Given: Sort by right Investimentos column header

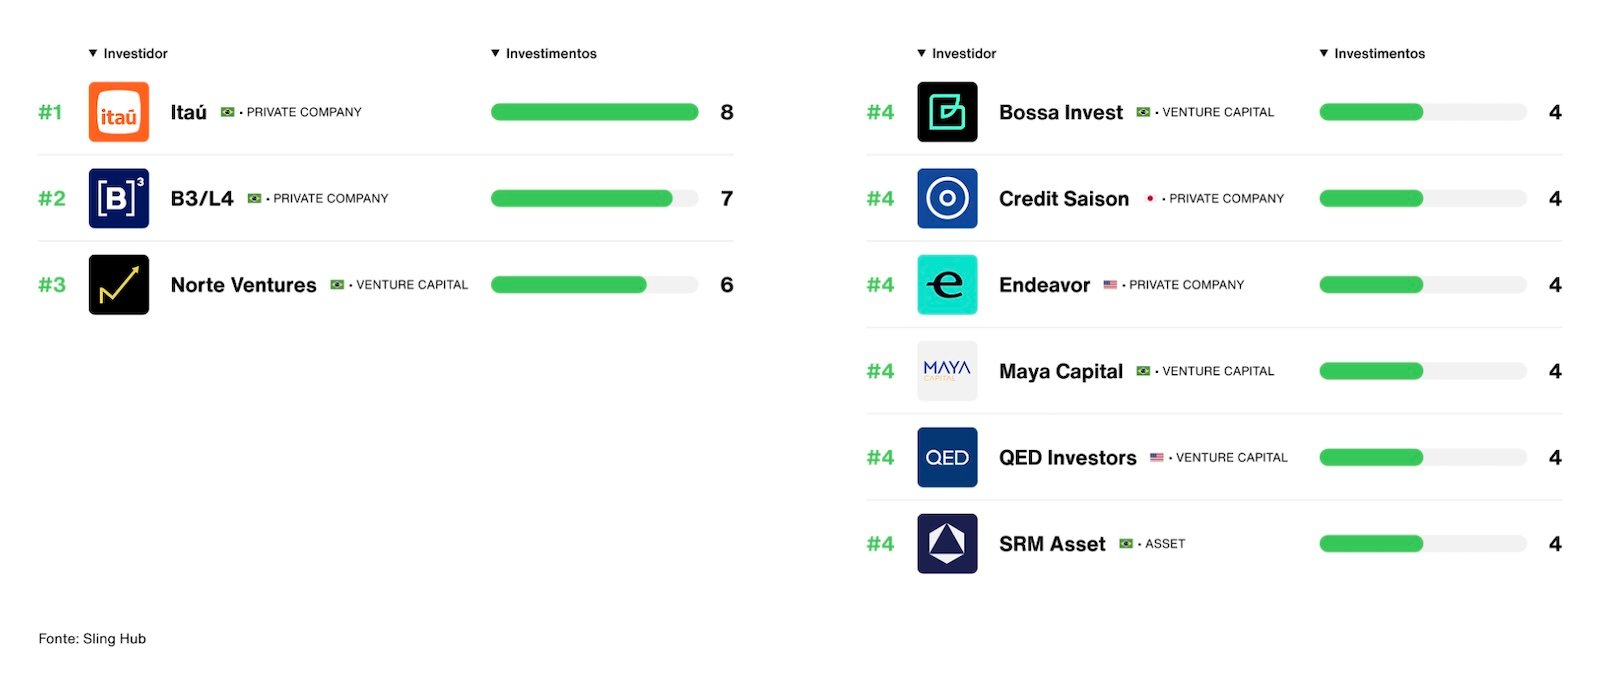Looking at the screenshot, I should (1372, 53).
